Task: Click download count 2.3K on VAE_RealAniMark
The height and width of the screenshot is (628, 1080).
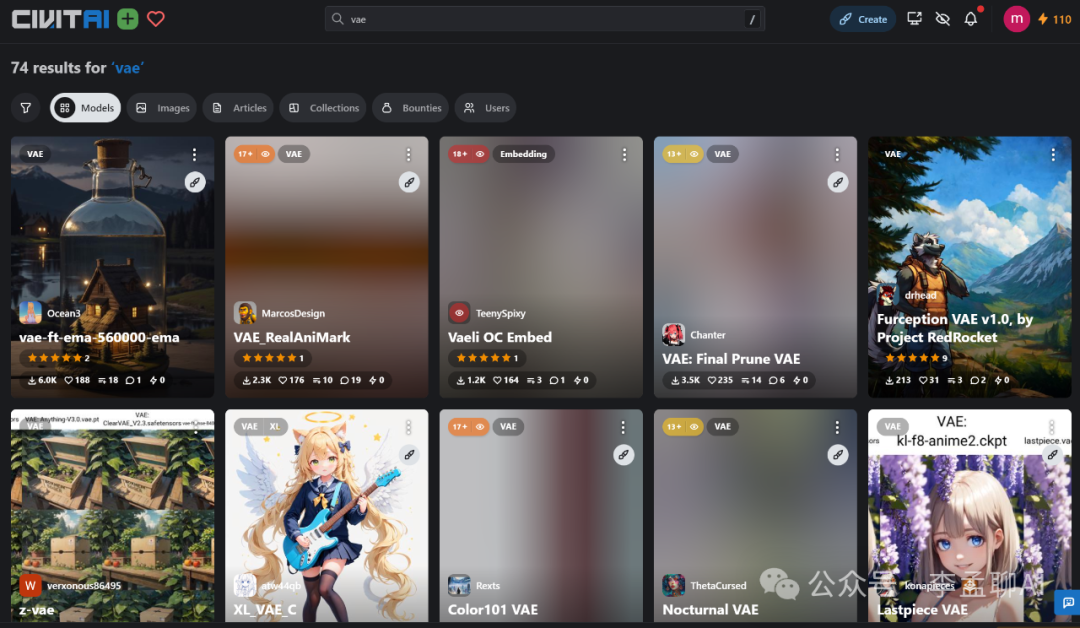Action: pos(256,380)
